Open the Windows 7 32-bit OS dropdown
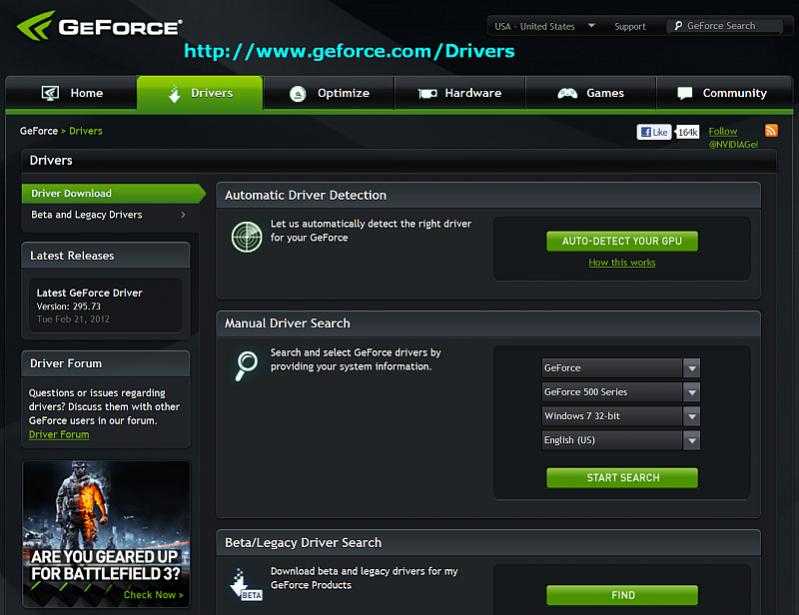 pyautogui.click(x=620, y=416)
